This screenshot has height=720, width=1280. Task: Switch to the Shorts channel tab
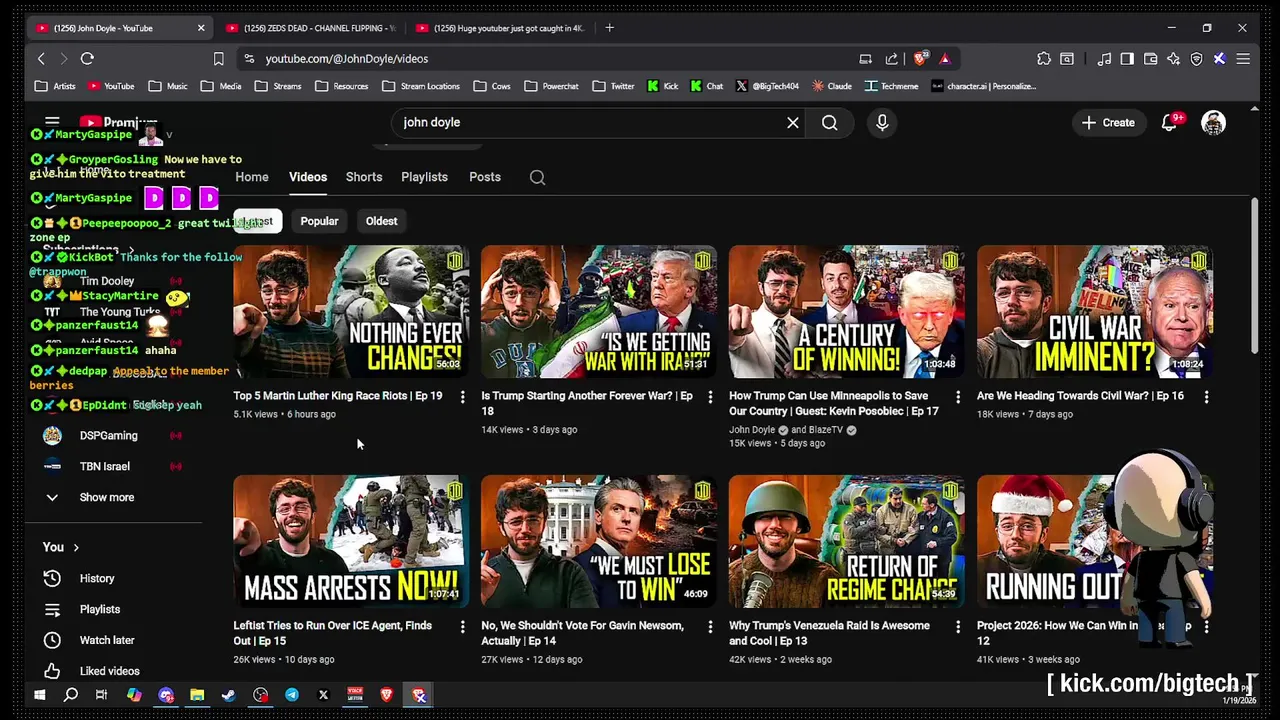point(364,177)
